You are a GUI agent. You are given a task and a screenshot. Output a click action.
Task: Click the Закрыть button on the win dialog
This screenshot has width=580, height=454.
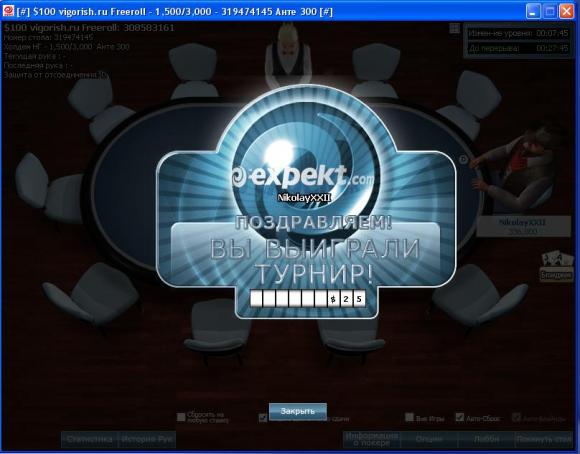click(x=298, y=411)
